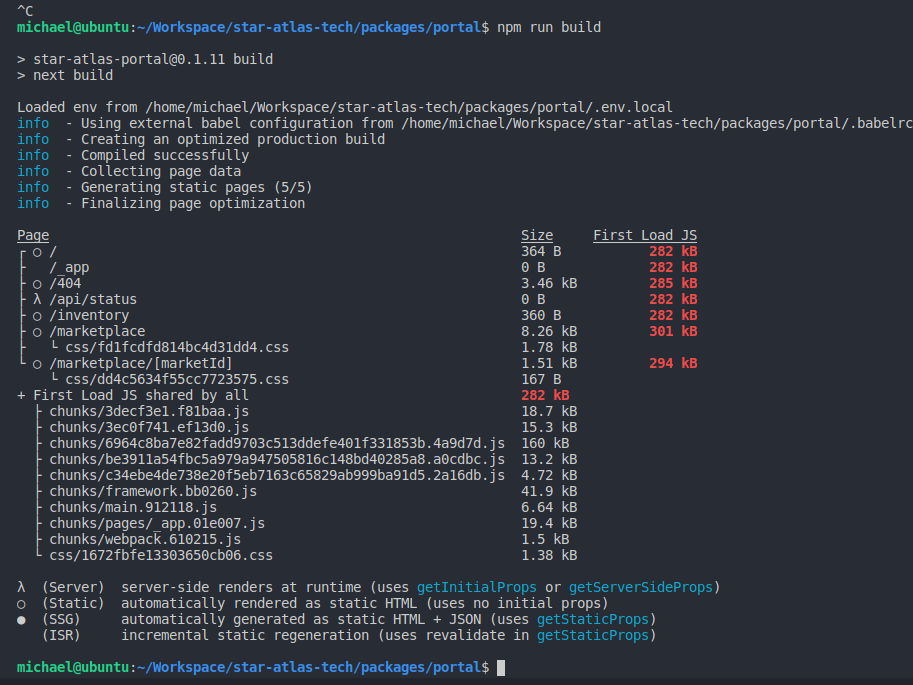Click 'chunks/framework.bb0260.js' file name
913x685 pixels.
click(x=153, y=492)
